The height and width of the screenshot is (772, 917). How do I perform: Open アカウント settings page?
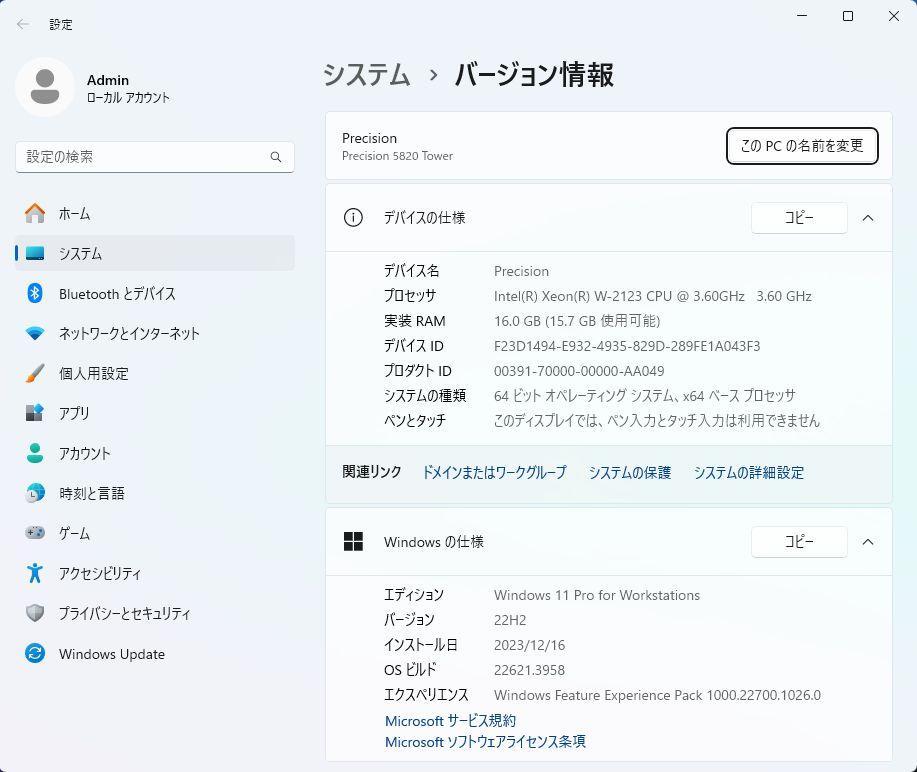[155, 453]
